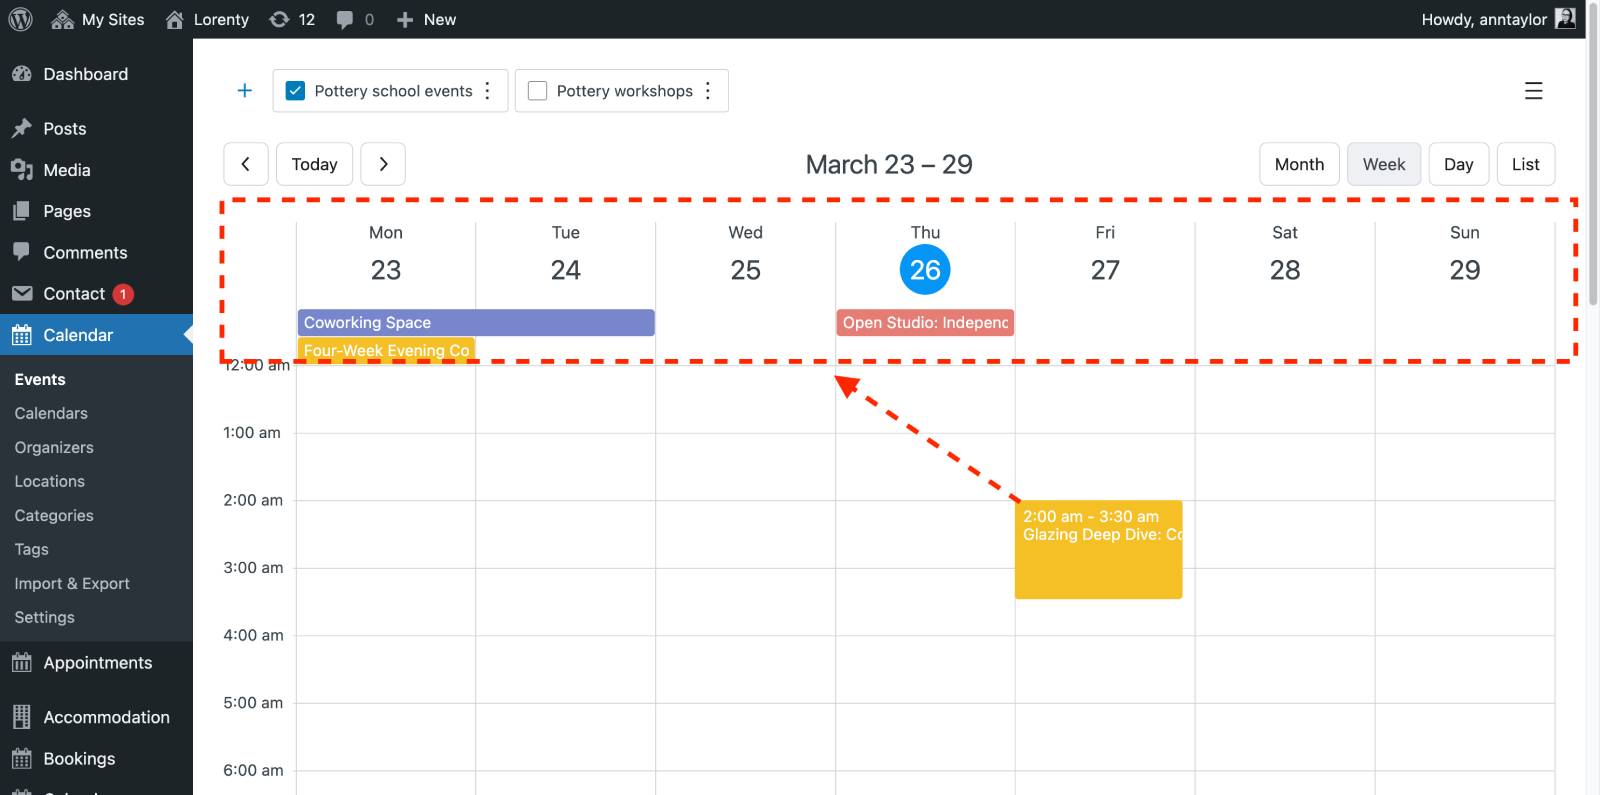1600x795 pixels.
Task: Open the hamburger menu icon
Action: [x=1533, y=91]
